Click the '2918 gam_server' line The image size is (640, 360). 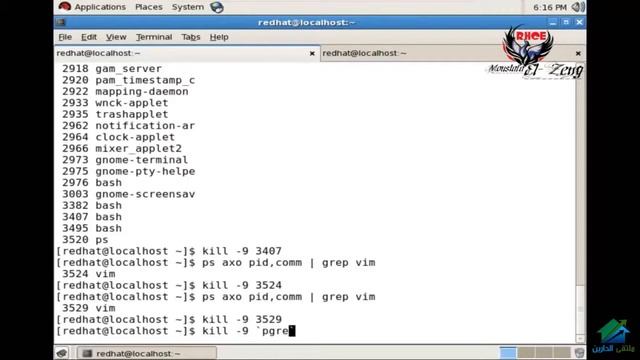click(112, 69)
